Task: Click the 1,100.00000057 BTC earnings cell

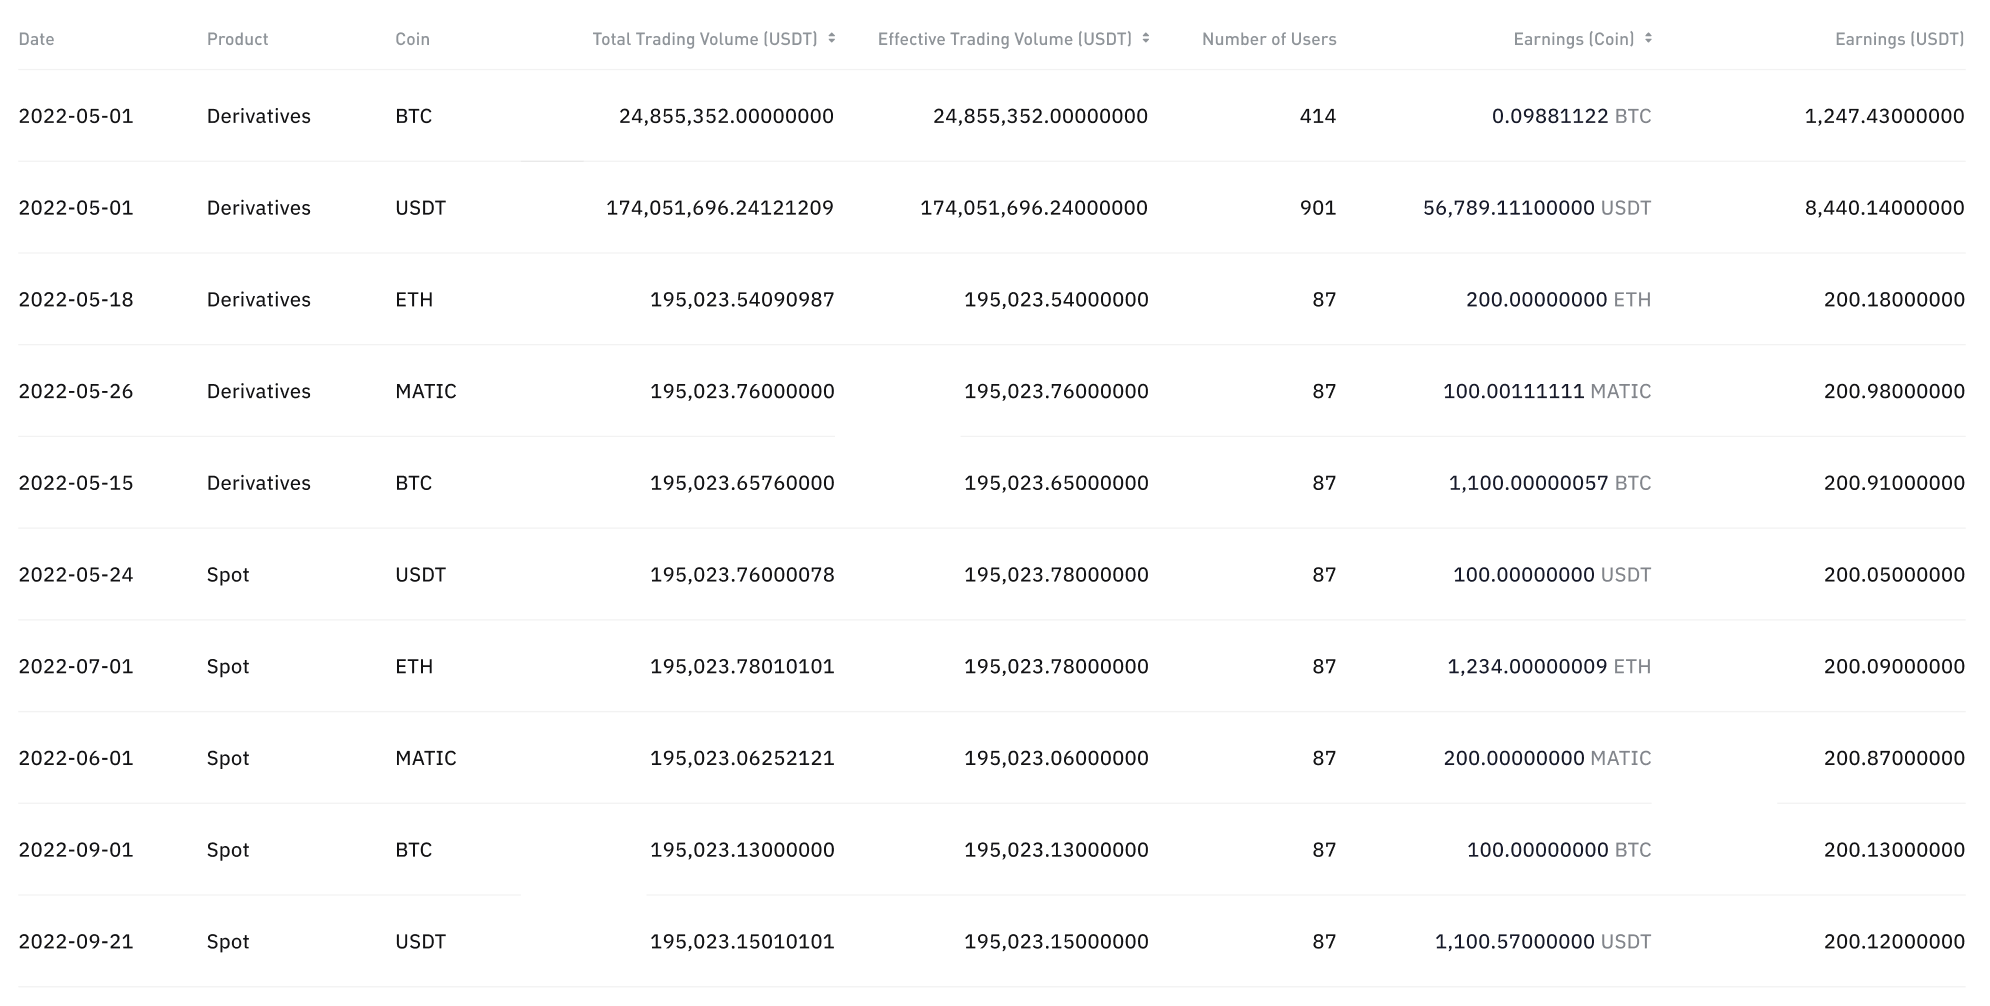Action: point(1550,483)
